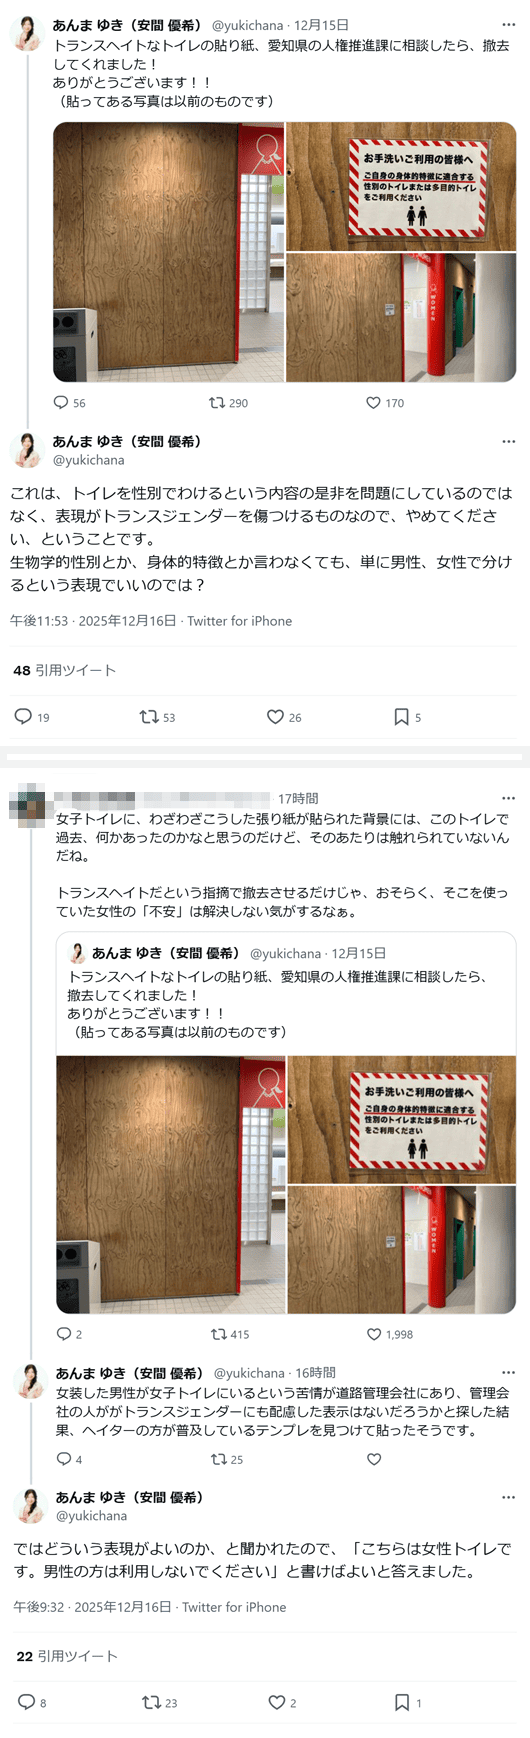View the 22 引用ツイート list
Screen dimensions: 530x1738
point(67,1656)
